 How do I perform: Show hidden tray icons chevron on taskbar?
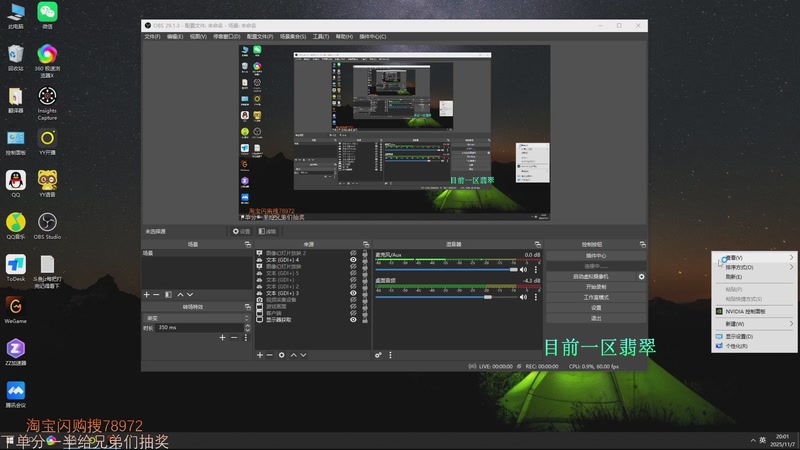pyautogui.click(x=753, y=440)
